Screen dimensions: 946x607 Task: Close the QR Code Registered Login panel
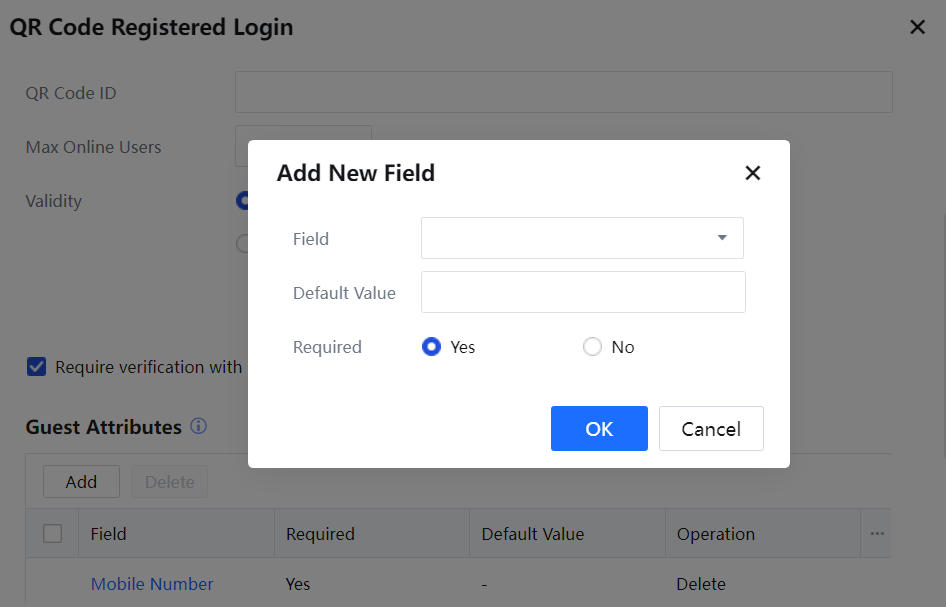[x=917, y=28]
